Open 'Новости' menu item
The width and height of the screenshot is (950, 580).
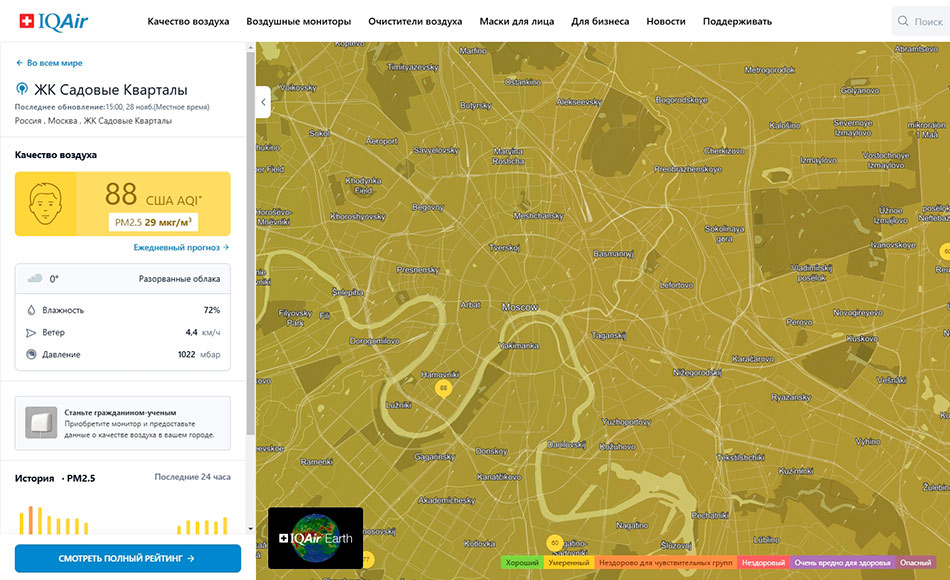(666, 21)
